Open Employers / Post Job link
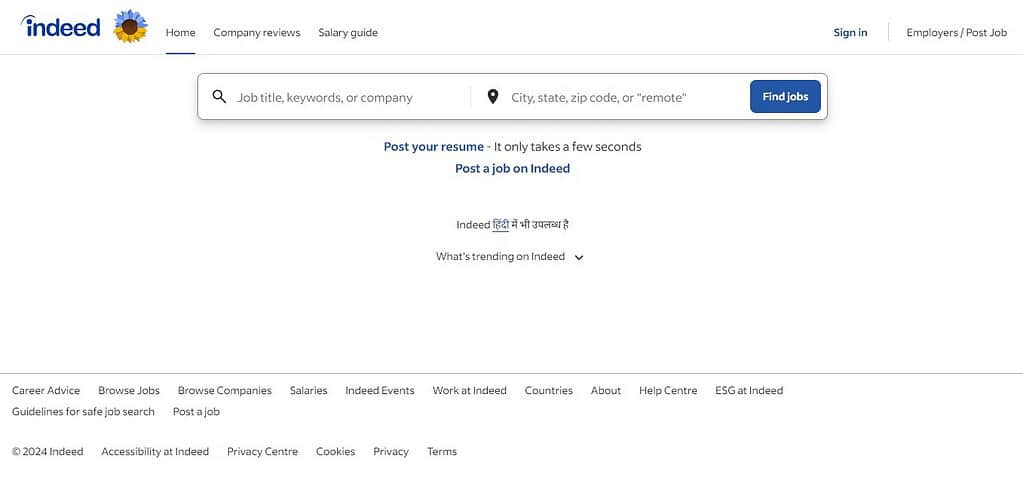 956,32
